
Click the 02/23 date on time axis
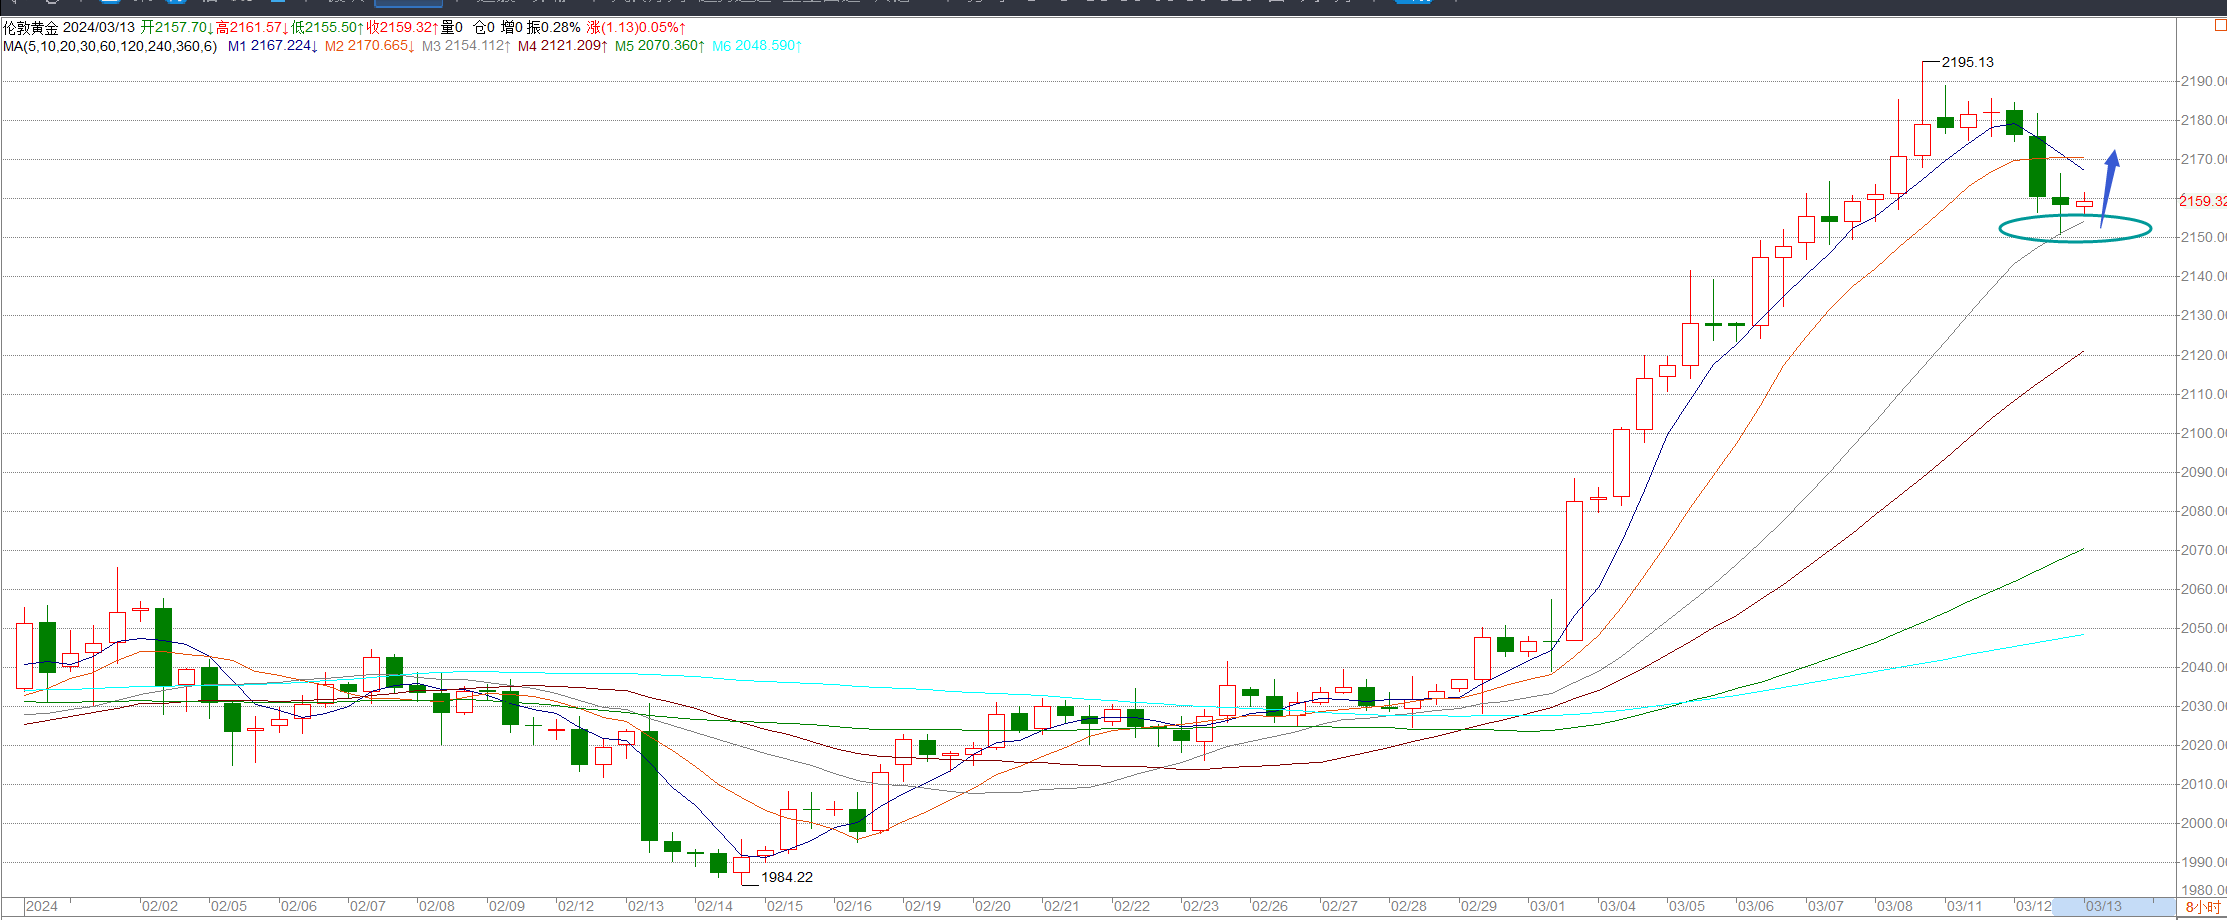[1200, 906]
